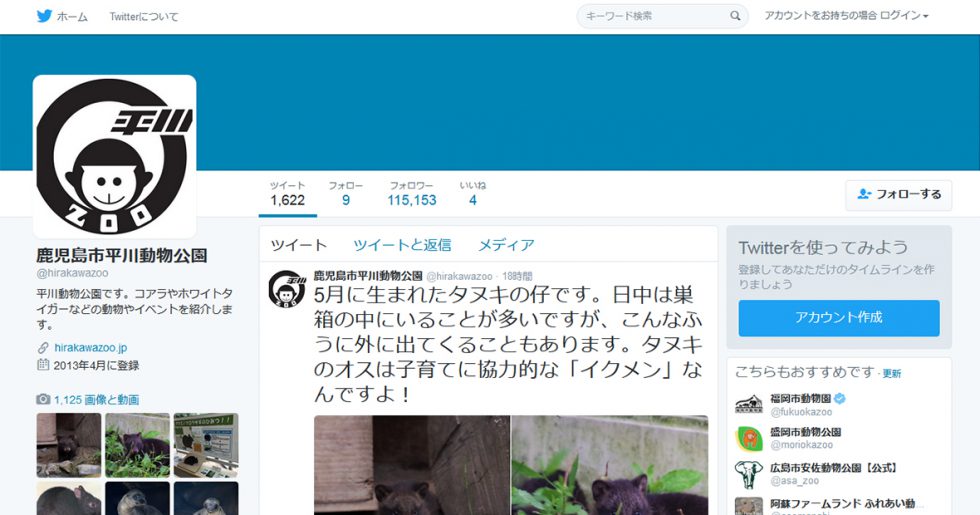Screen dimensions: 980x515
Task: Open the 1,125 画像と動画 link
Action: [96, 399]
